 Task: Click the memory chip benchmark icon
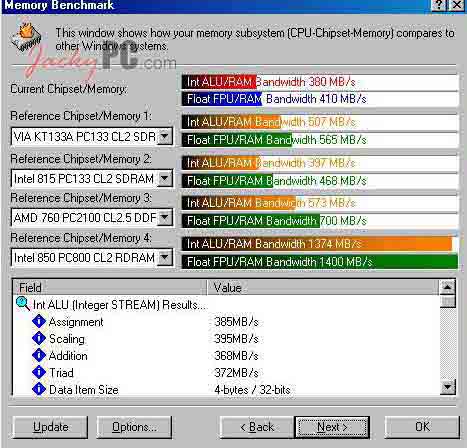26,36
